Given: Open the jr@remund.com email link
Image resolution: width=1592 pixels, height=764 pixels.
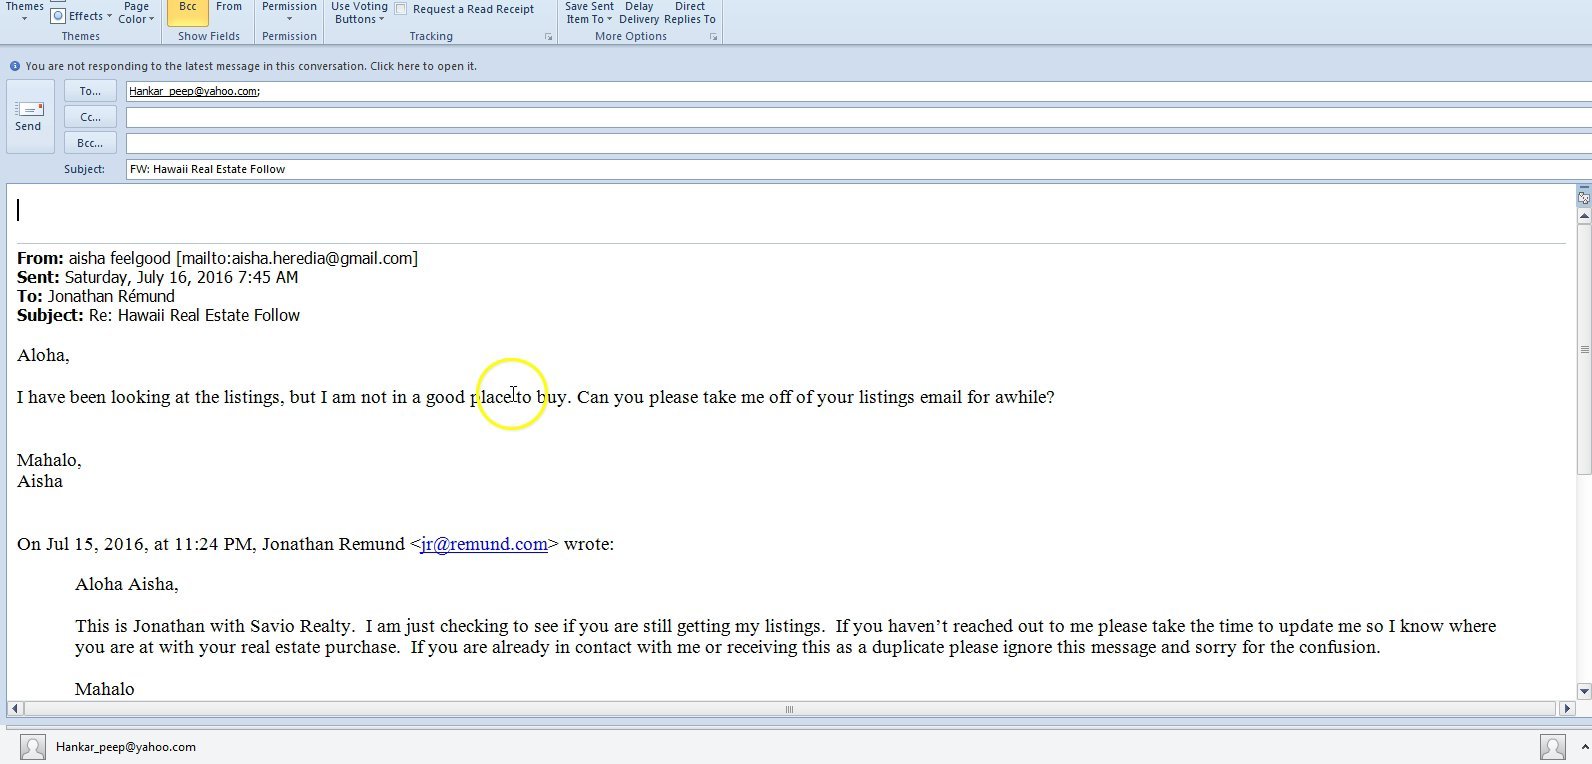Looking at the screenshot, I should 484,544.
